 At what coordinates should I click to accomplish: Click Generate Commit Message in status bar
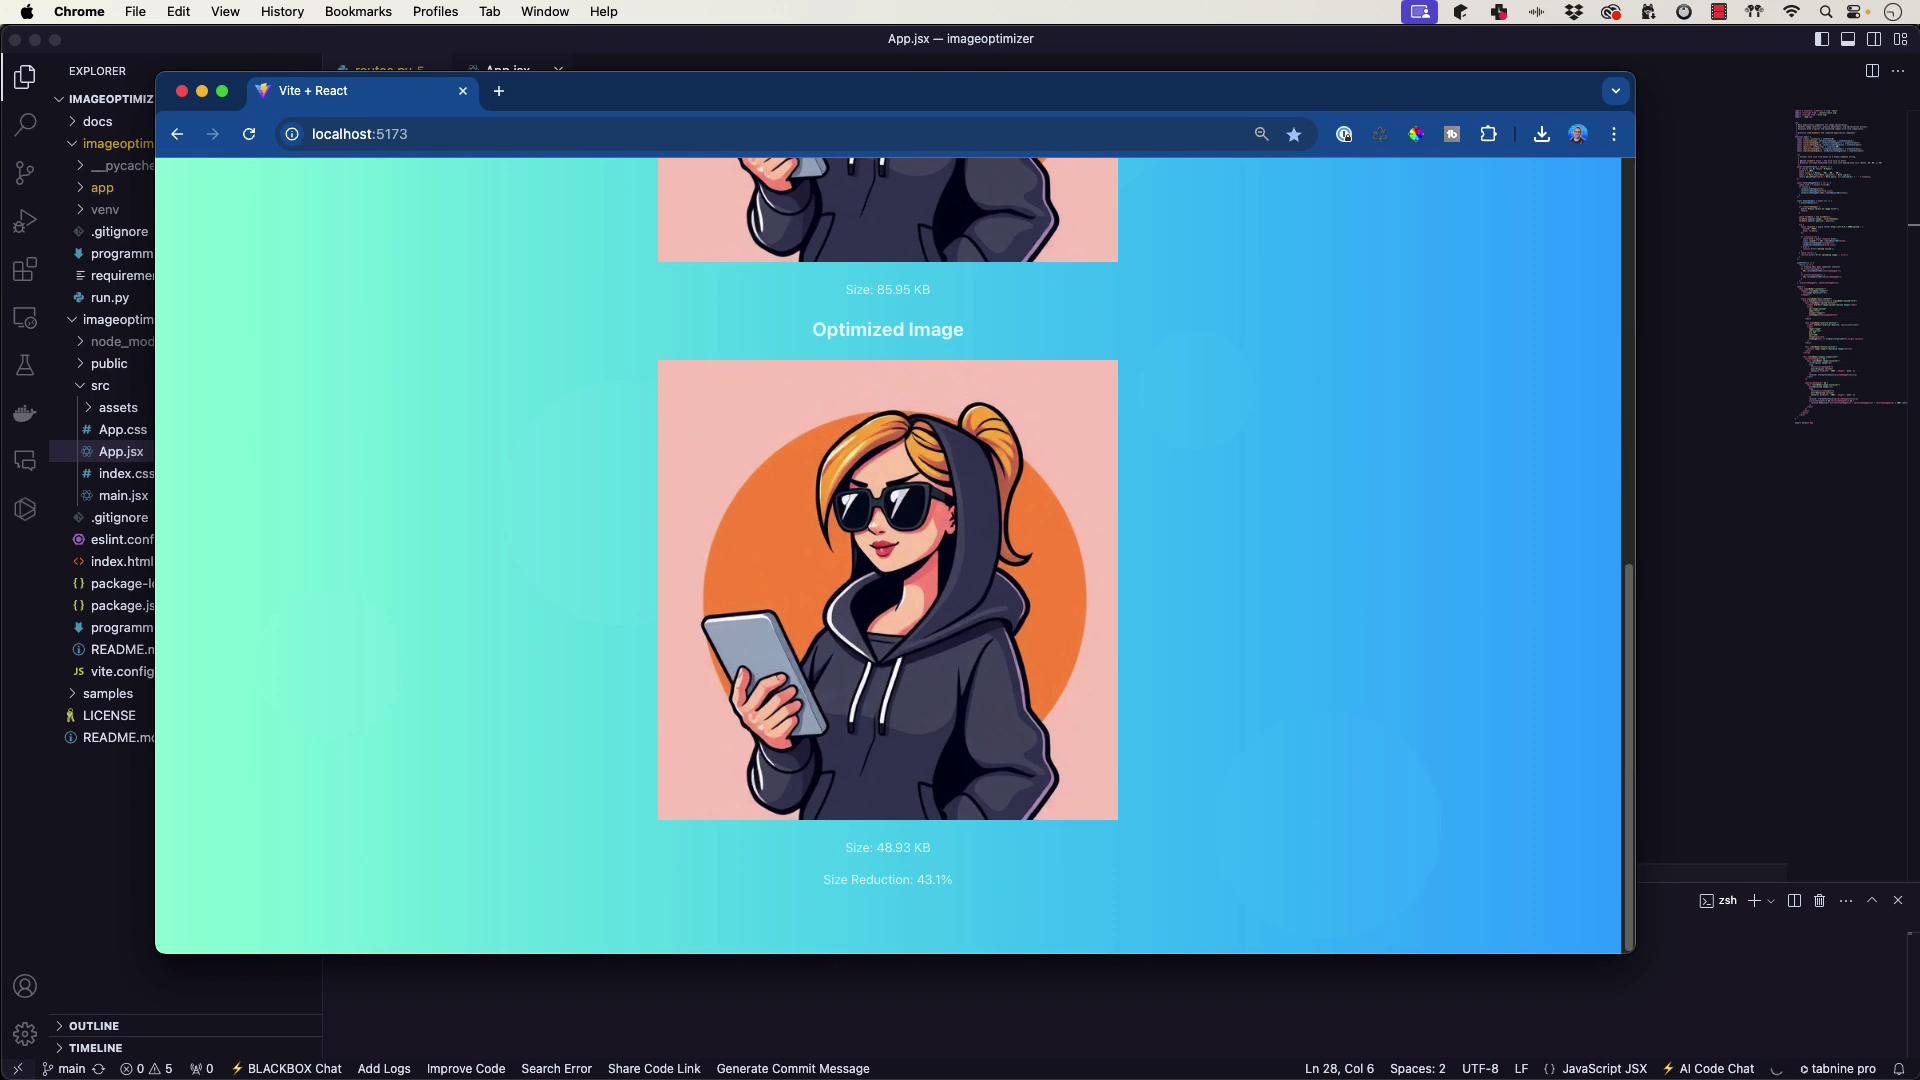click(792, 1069)
